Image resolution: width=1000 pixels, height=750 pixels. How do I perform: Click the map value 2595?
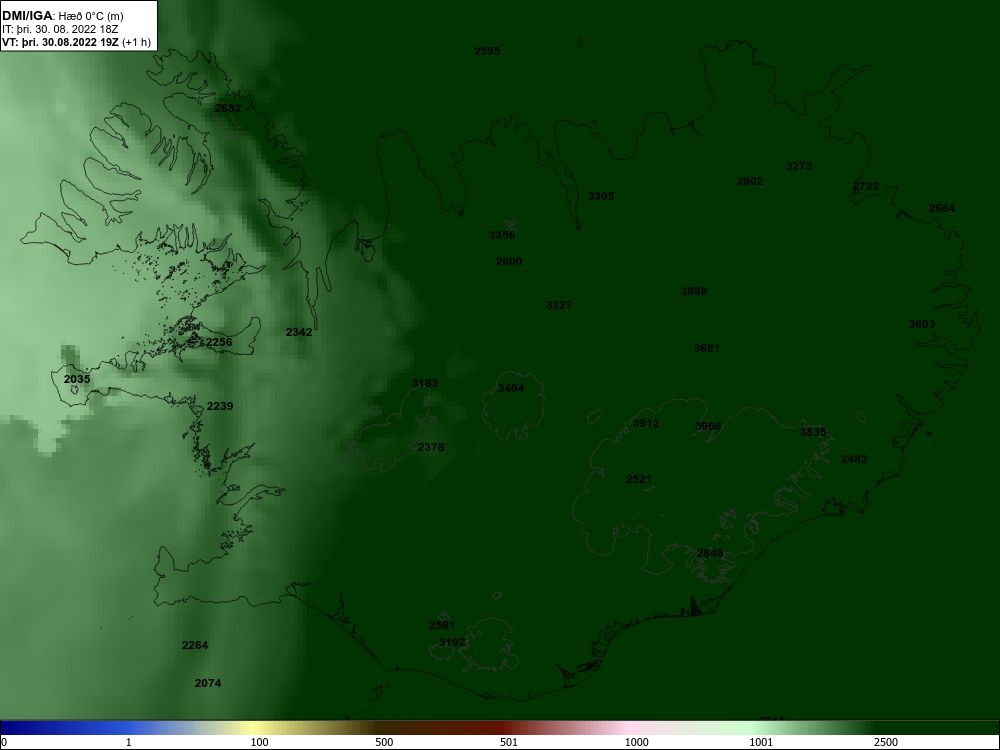487,51
